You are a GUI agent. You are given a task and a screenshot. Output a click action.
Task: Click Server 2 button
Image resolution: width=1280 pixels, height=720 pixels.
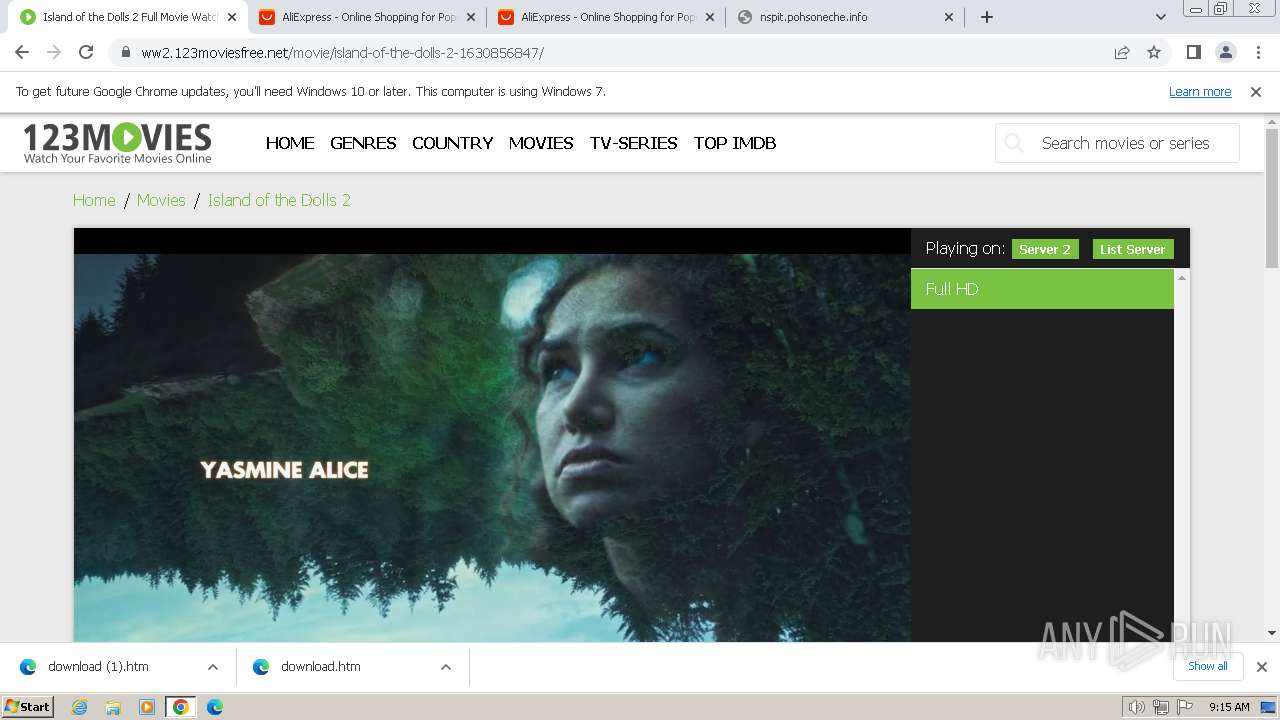click(x=1045, y=250)
